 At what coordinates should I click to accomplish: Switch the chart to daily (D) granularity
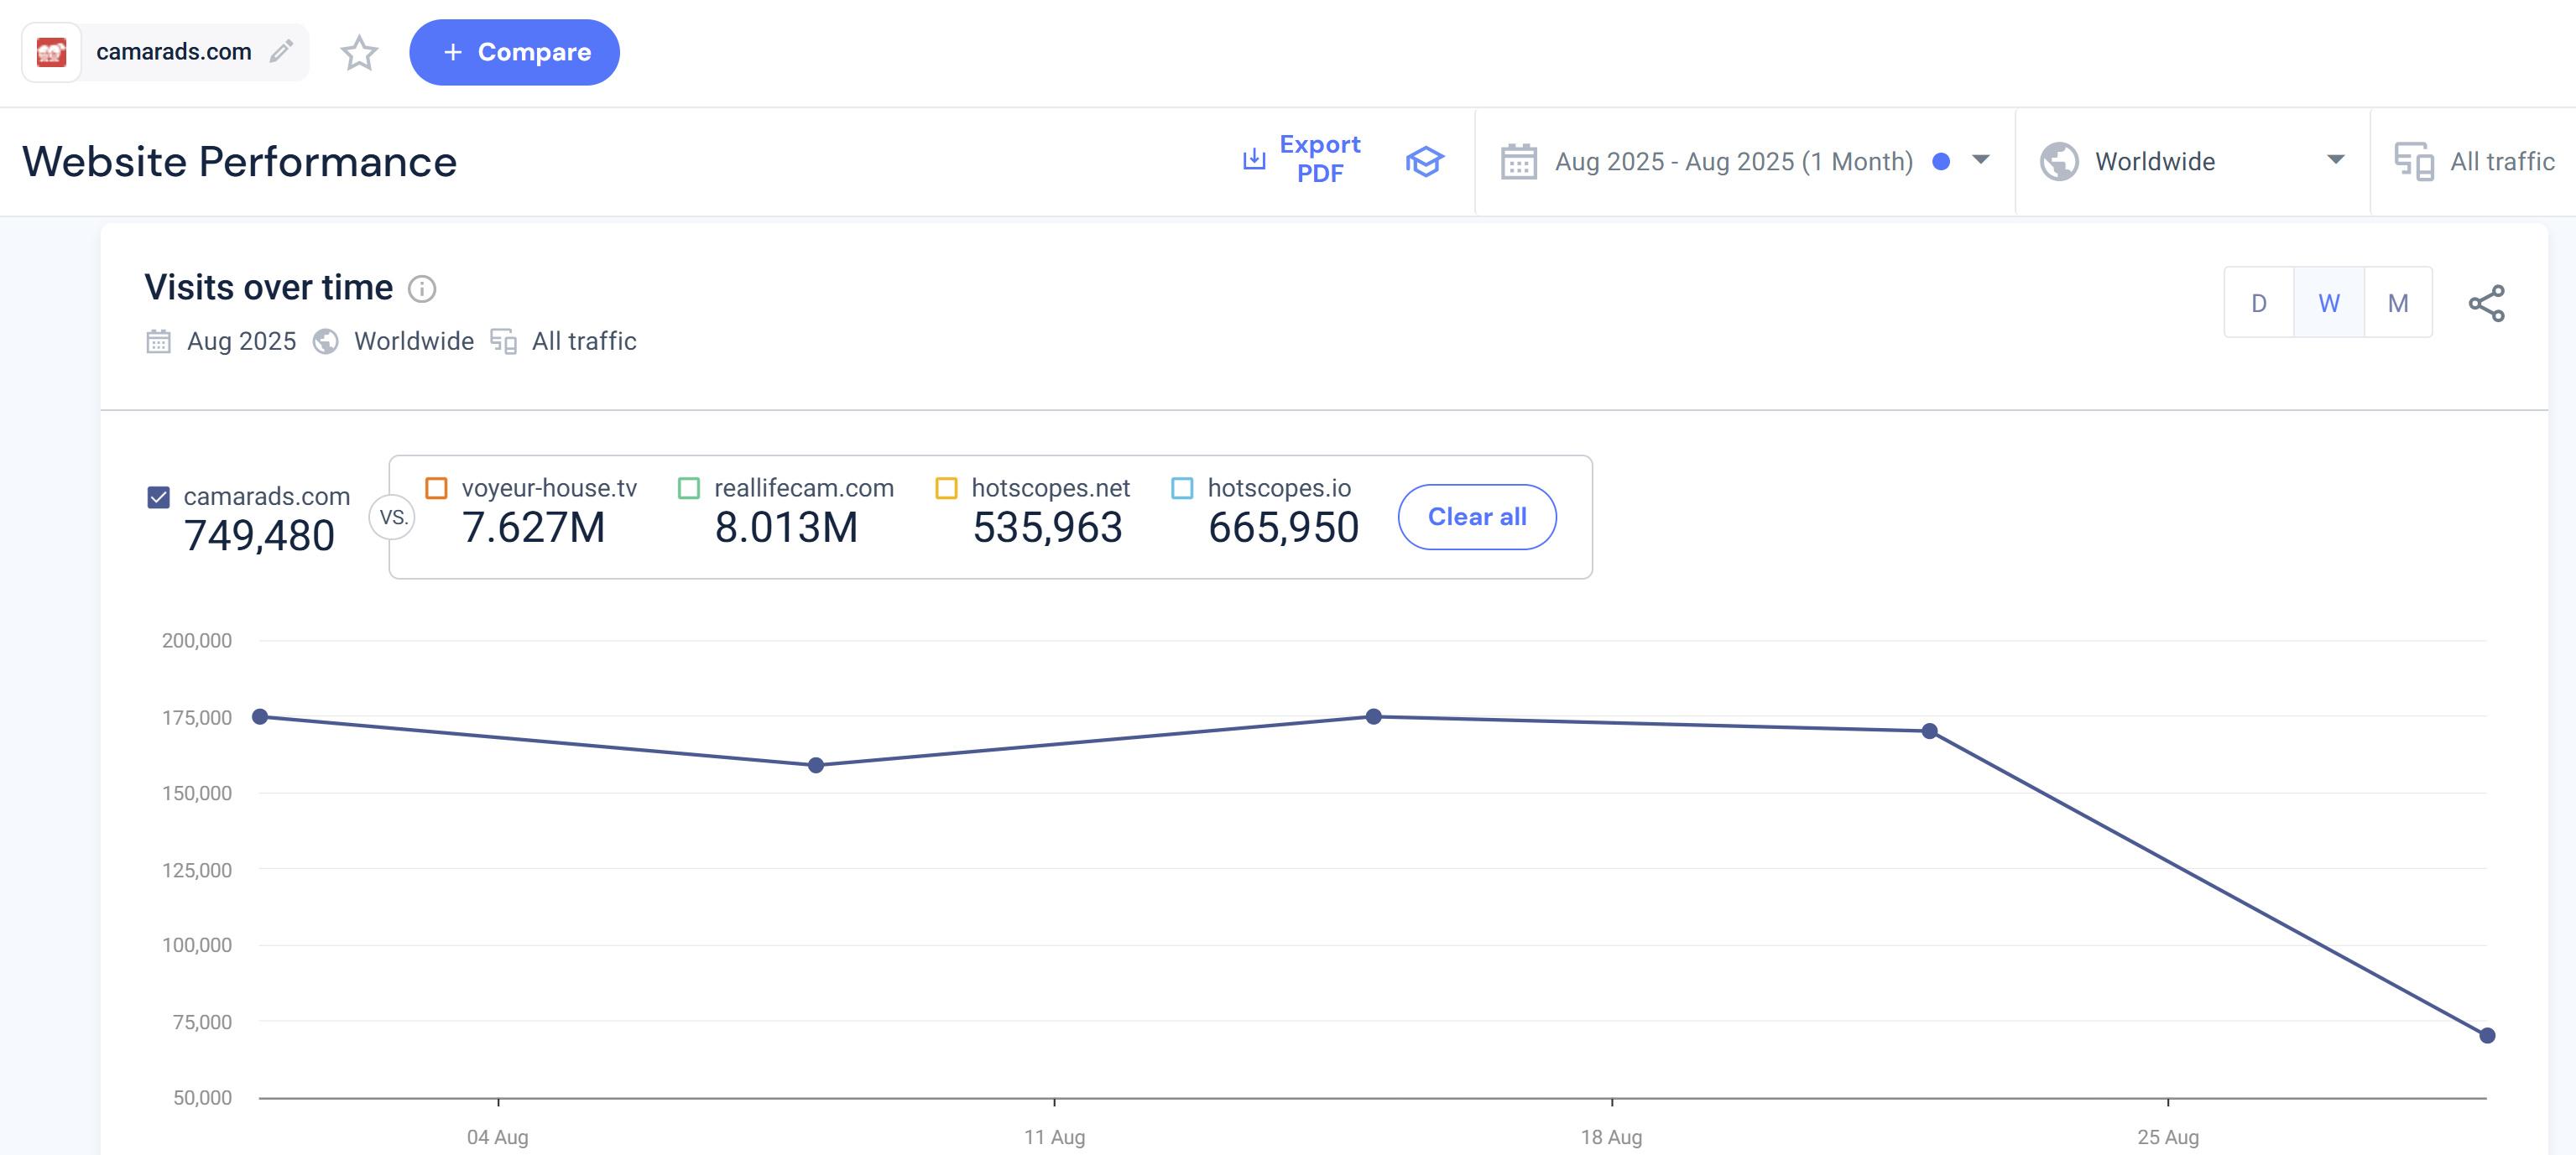tap(2258, 303)
